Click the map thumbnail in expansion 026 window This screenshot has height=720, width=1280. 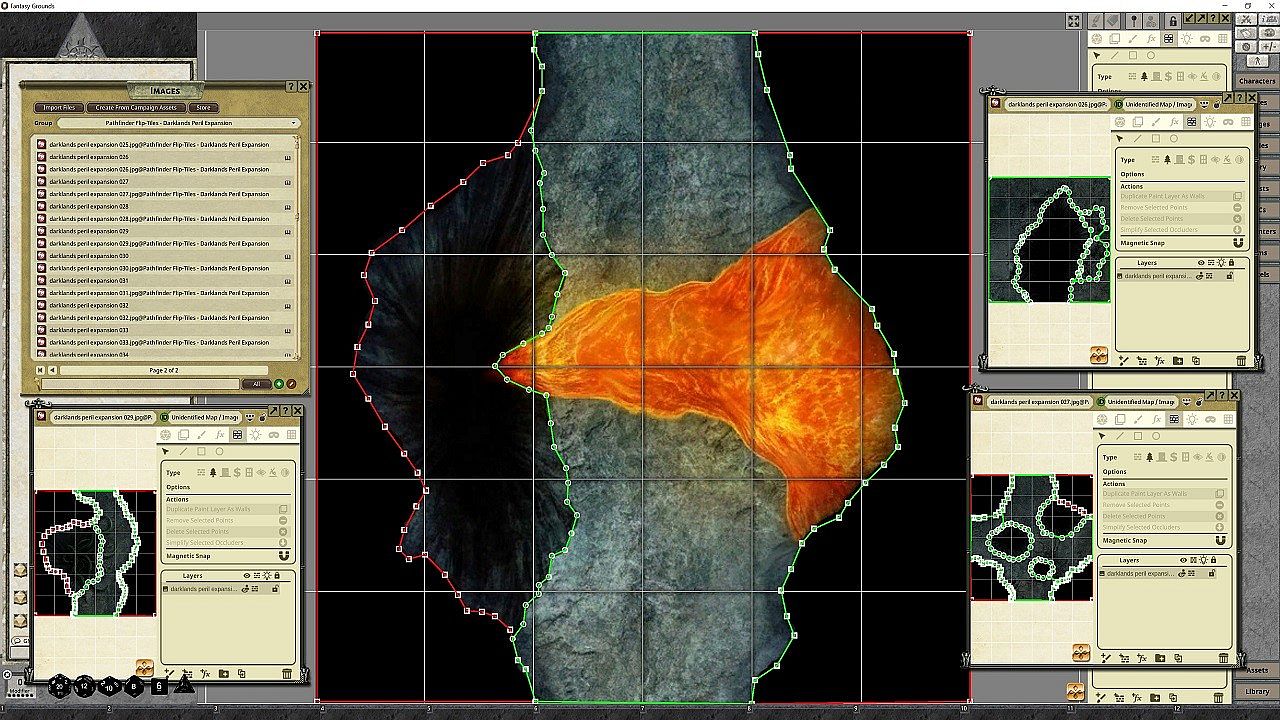tap(1049, 240)
